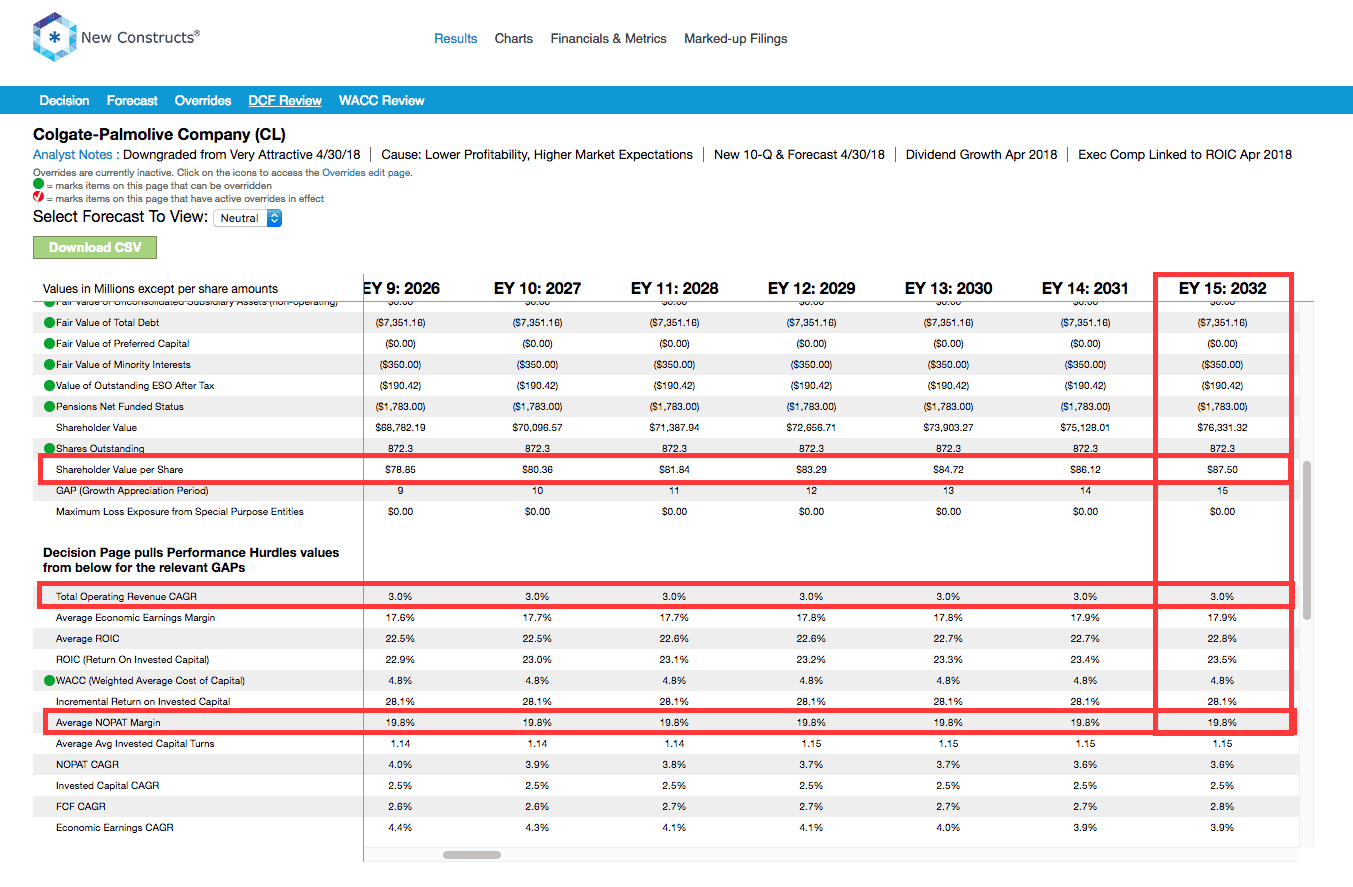Click the NOPAT CAGR row label

pyautogui.click(x=87, y=765)
